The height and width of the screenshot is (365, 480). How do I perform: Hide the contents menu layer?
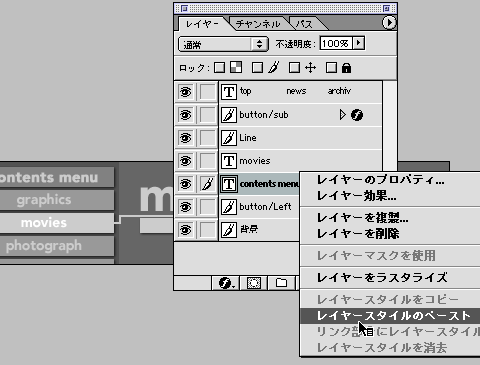[x=185, y=184]
